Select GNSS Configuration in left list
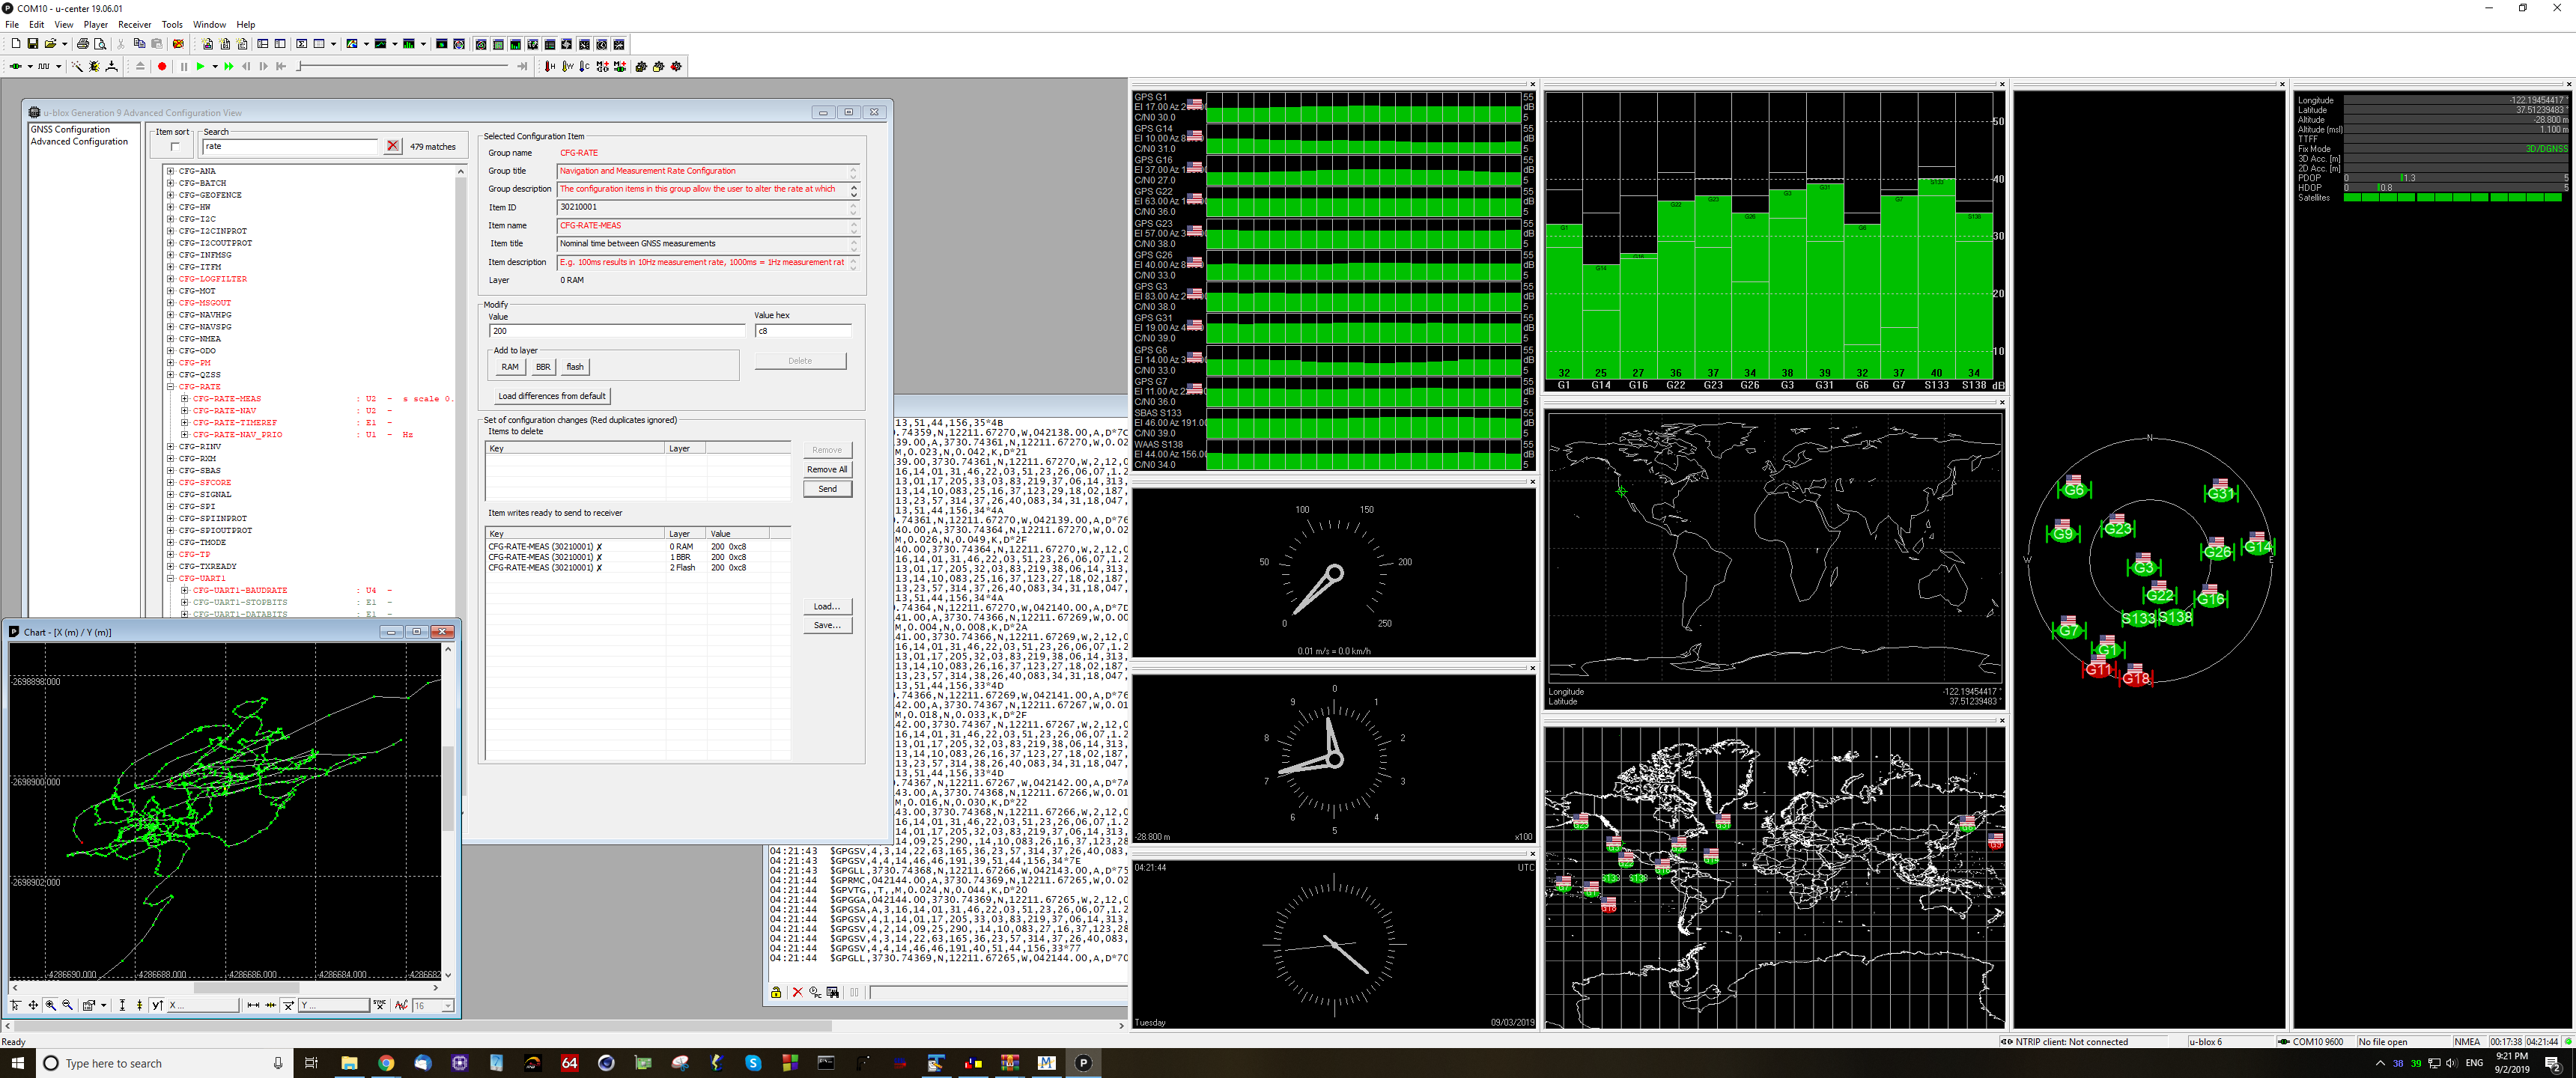The height and width of the screenshot is (1078, 2576). (70, 129)
